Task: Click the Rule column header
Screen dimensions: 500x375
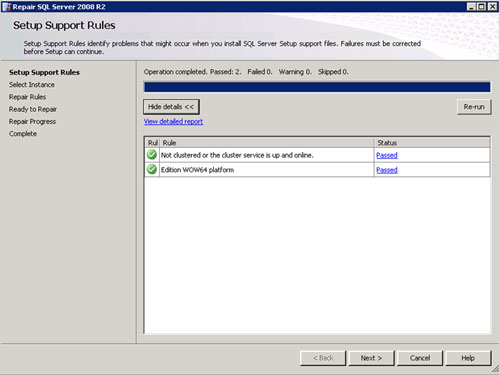Action: pyautogui.click(x=267, y=143)
